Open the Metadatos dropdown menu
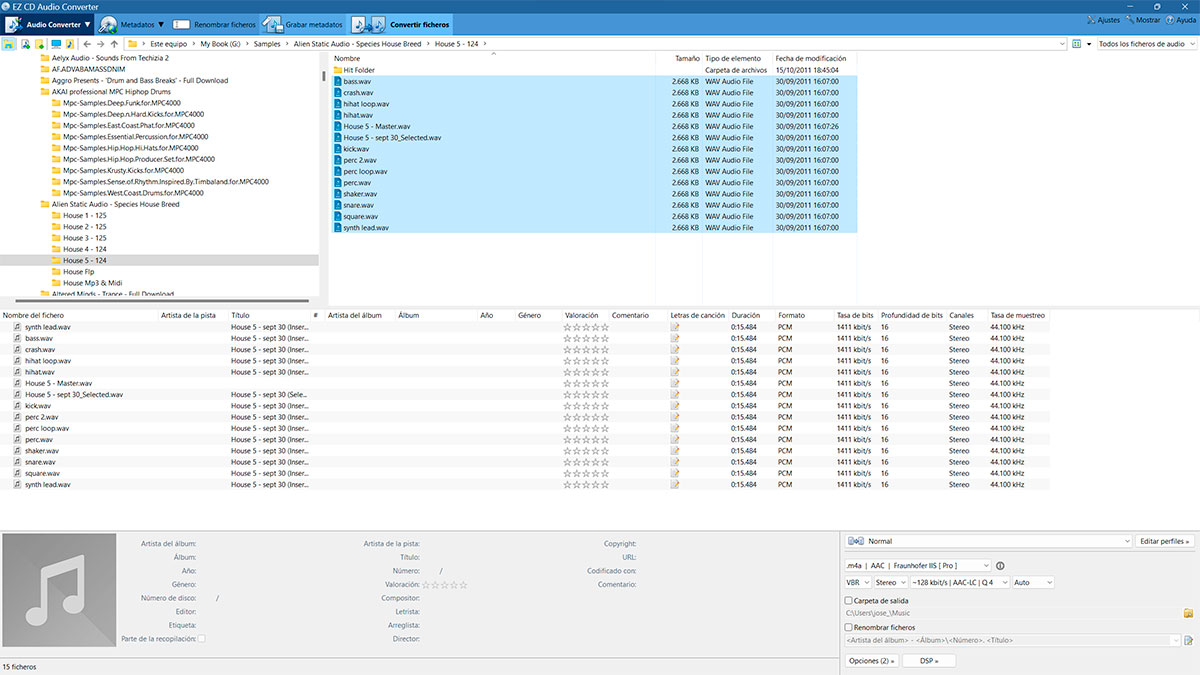 click(x=131, y=23)
